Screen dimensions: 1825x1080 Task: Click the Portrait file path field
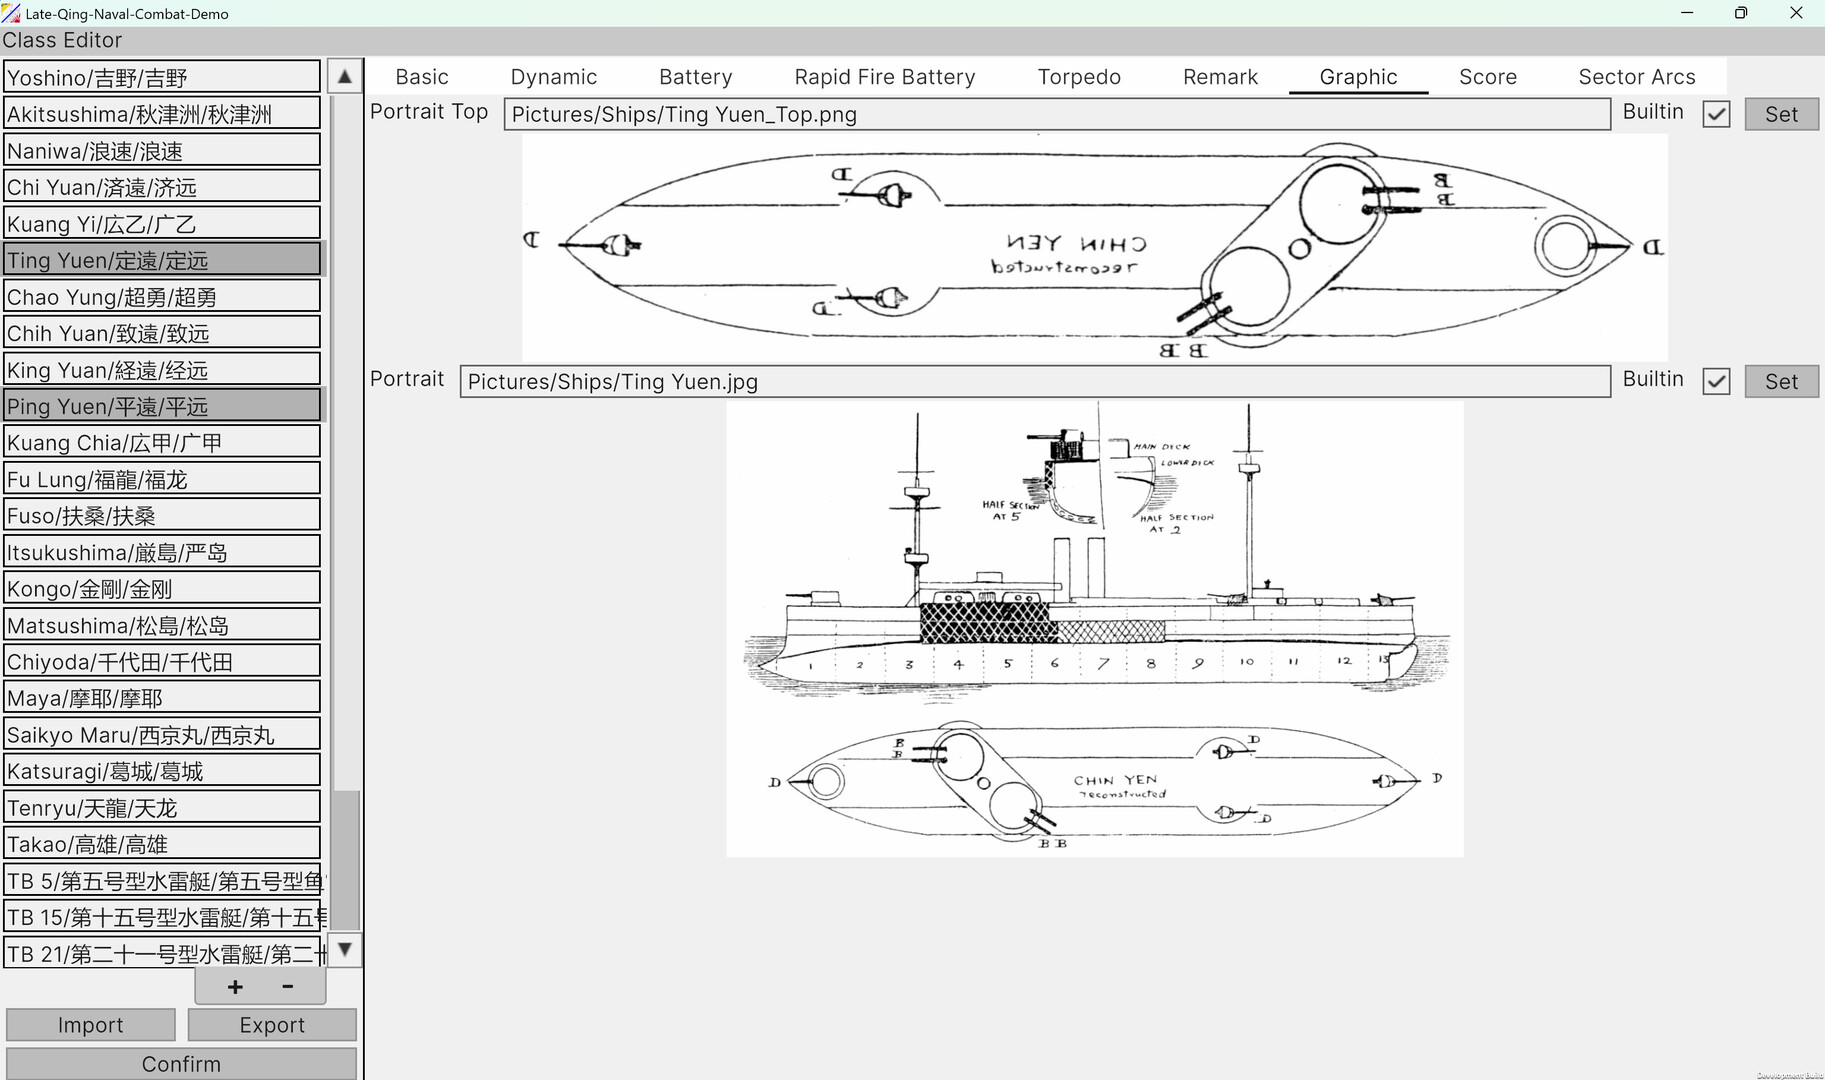pyautogui.click(x=1034, y=381)
